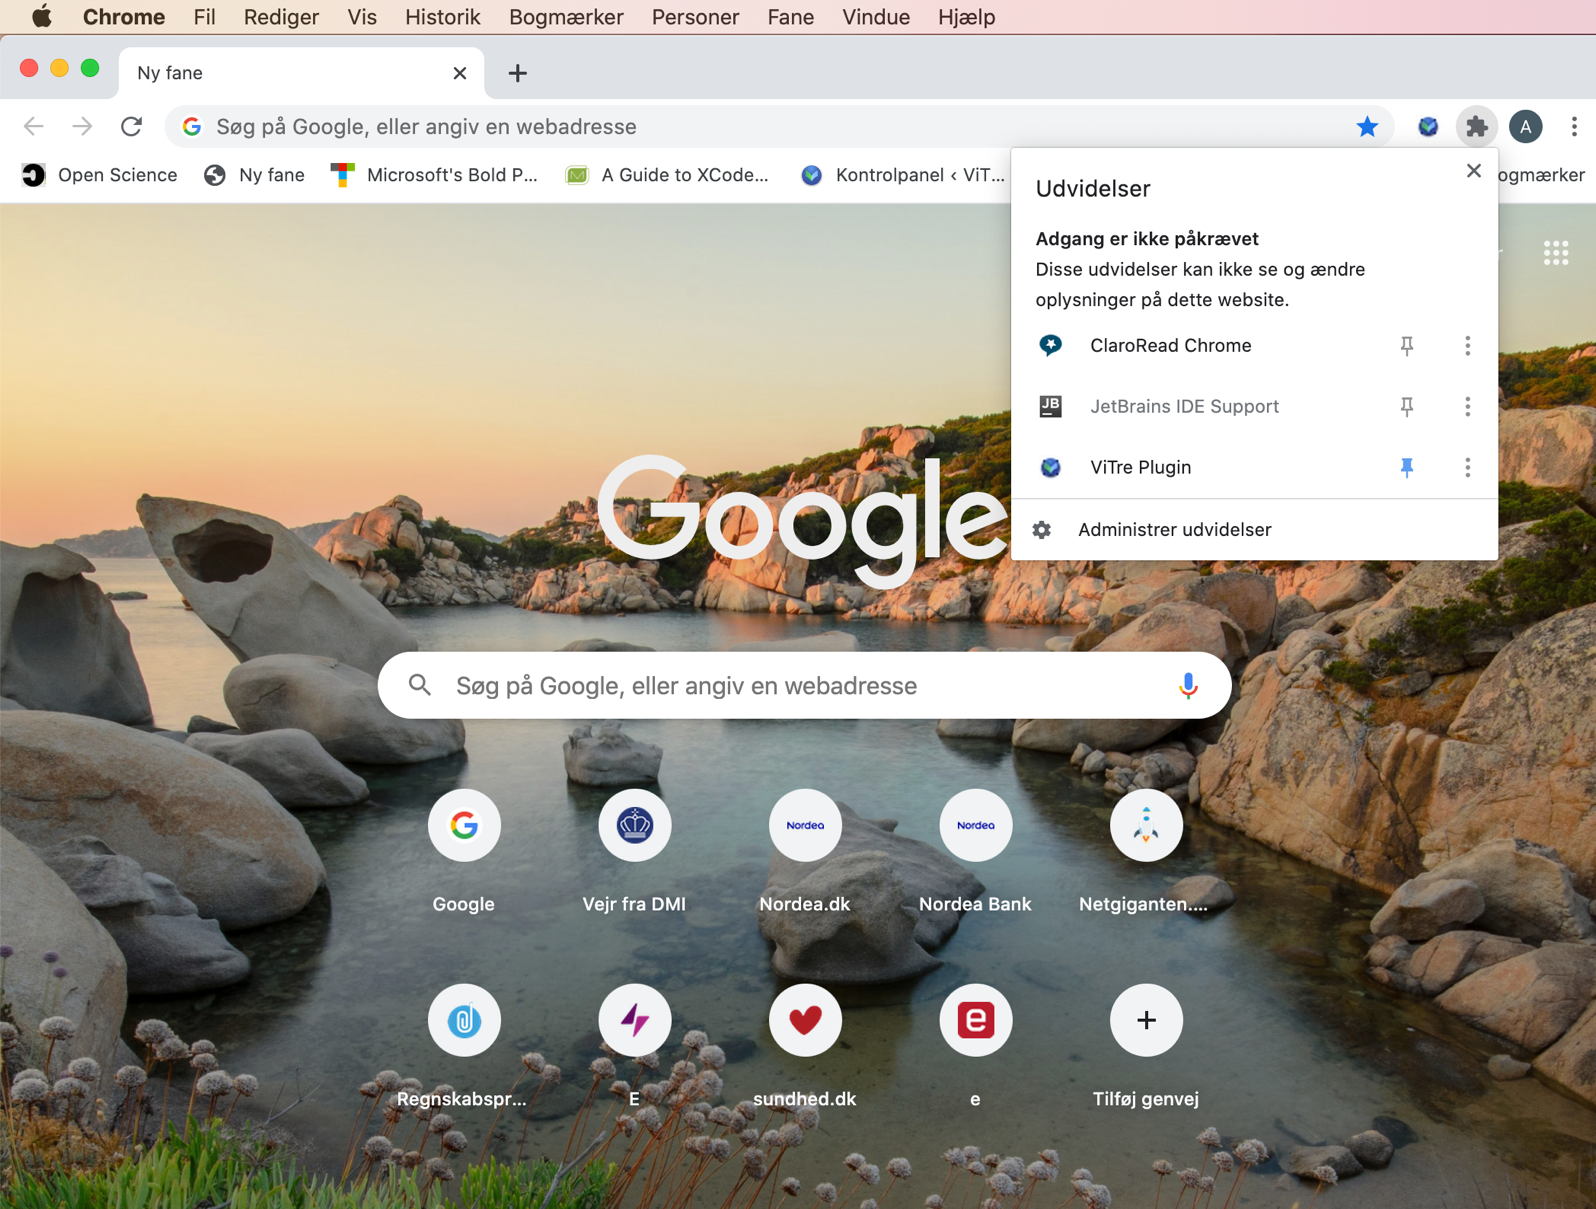Viewport: 1596px width, 1209px height.
Task: Open the profile avatar A icon
Action: [x=1525, y=127]
